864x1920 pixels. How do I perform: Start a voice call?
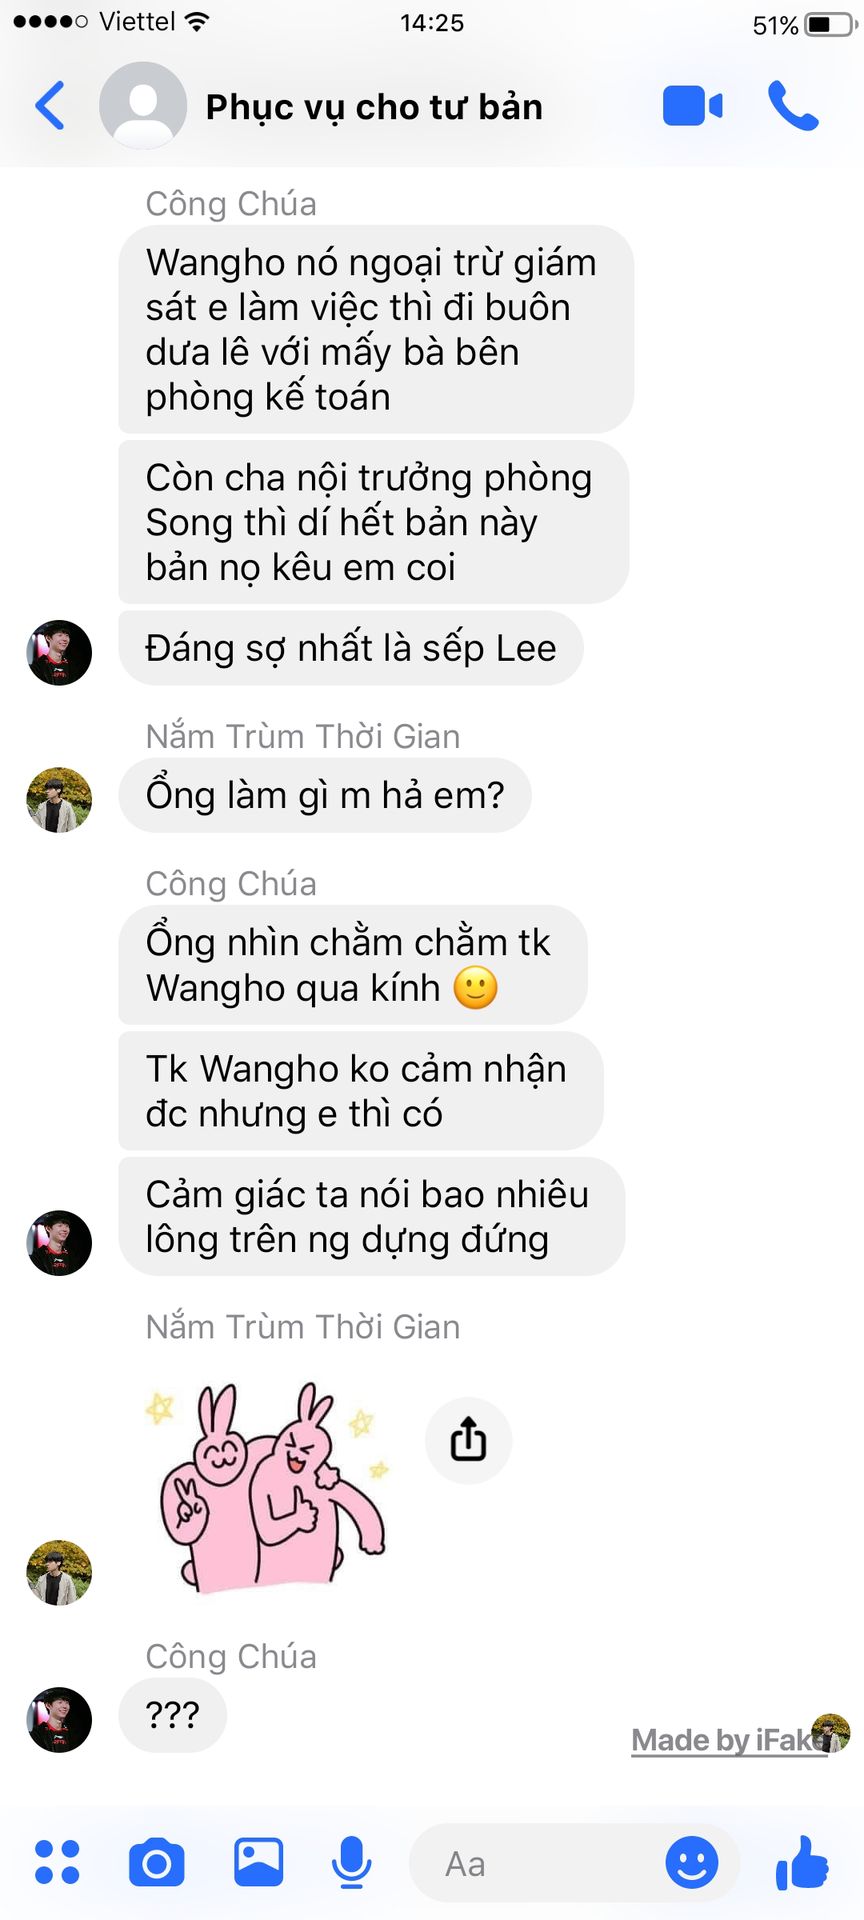click(x=793, y=106)
